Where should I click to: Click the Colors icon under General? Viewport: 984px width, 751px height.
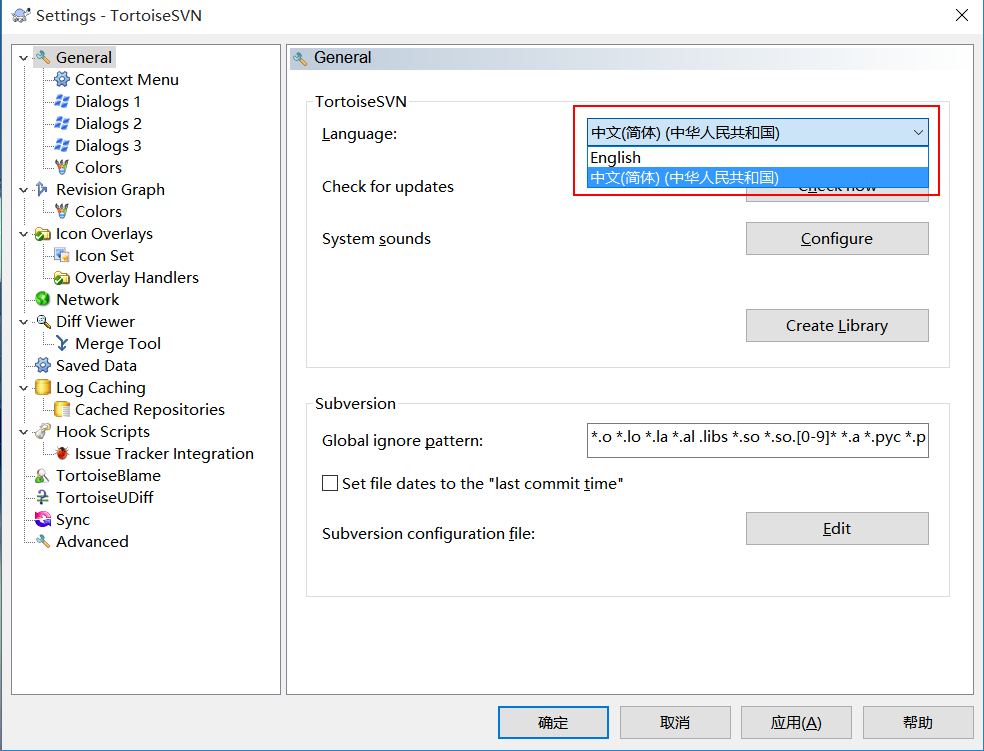coord(62,168)
